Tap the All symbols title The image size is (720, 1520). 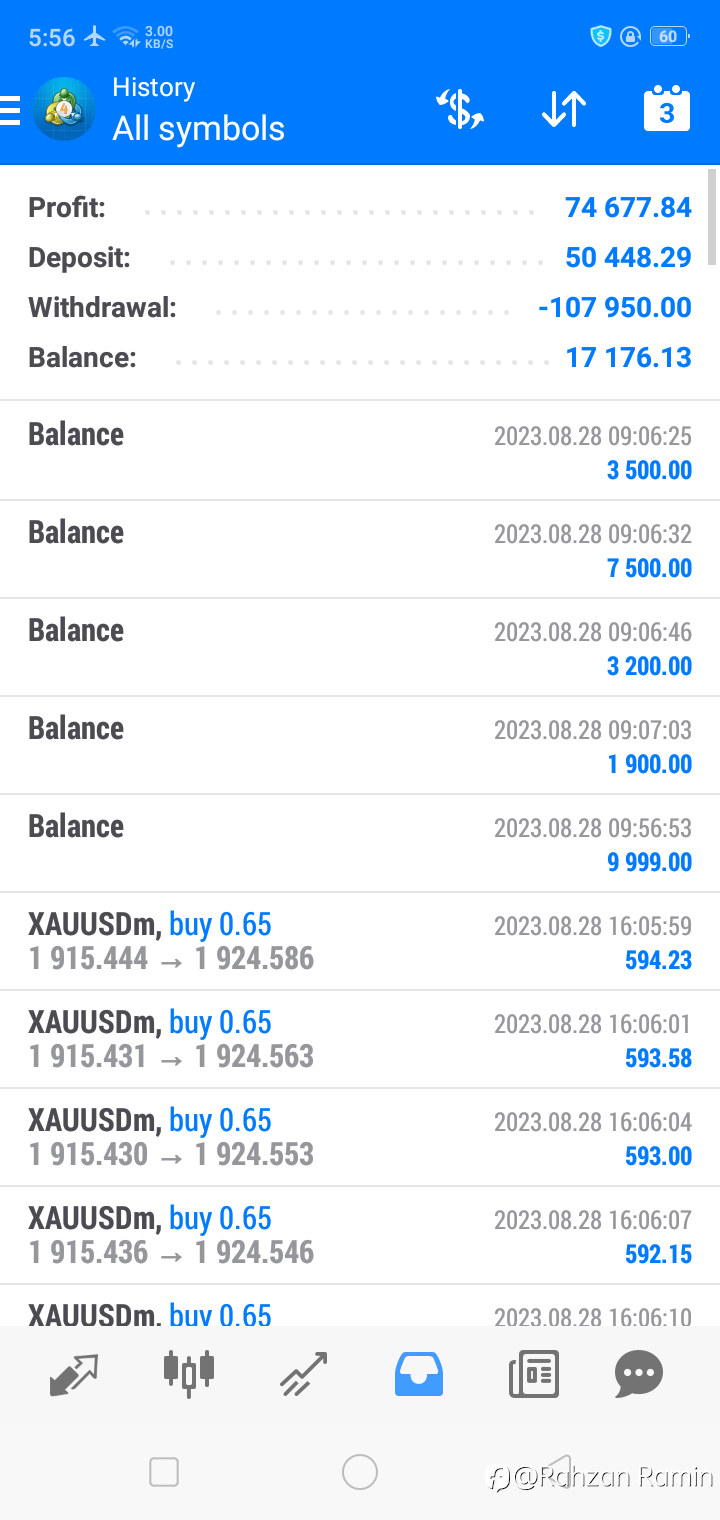click(198, 129)
